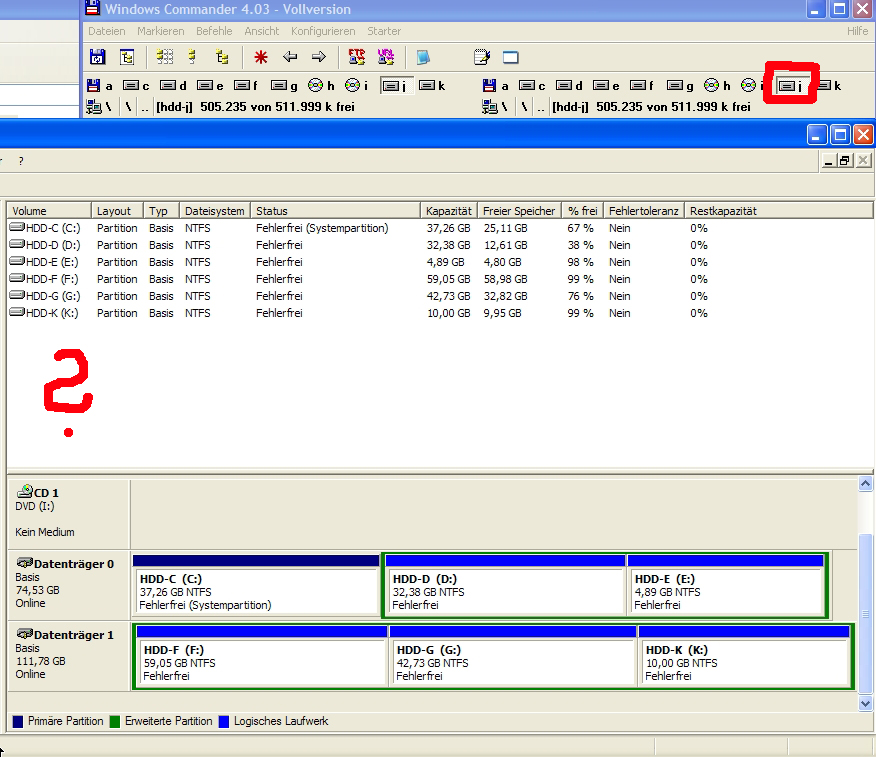Click scroll down arrow in disk pane
This screenshot has width=876, height=757.
tap(866, 704)
